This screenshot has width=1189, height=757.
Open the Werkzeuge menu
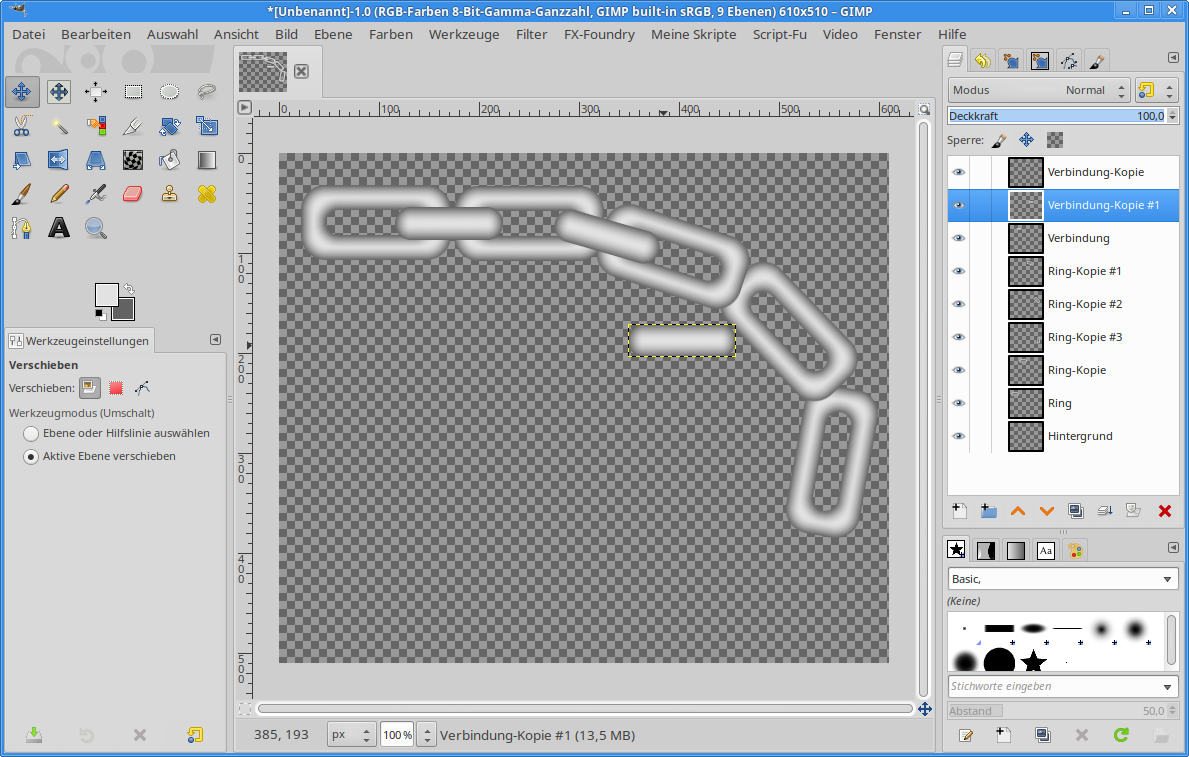(464, 34)
